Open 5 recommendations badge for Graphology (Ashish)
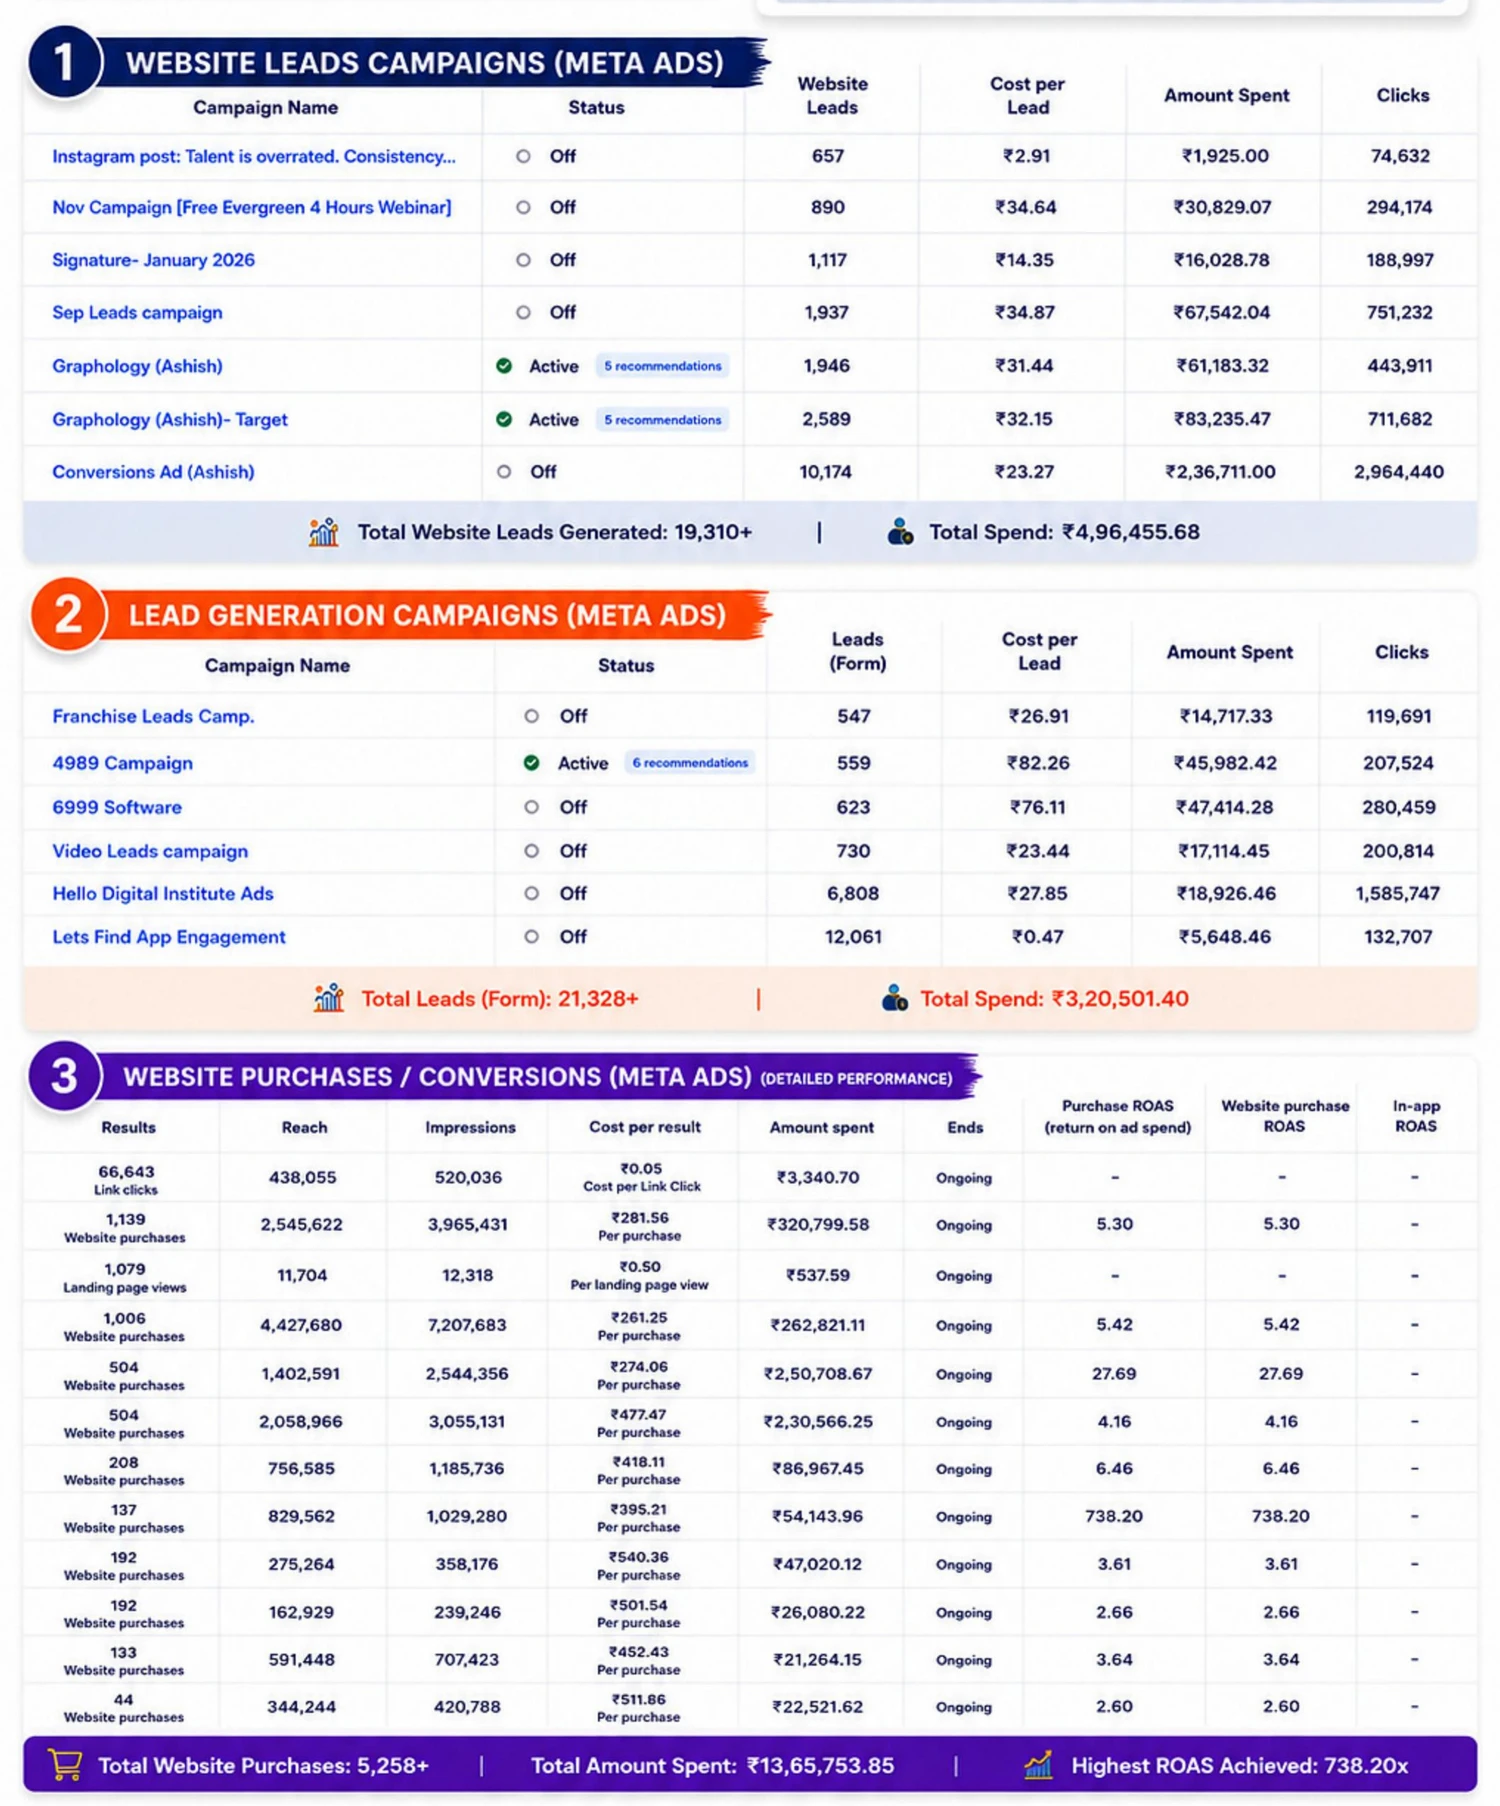Screen dimensions: 1500x1806 point(662,366)
